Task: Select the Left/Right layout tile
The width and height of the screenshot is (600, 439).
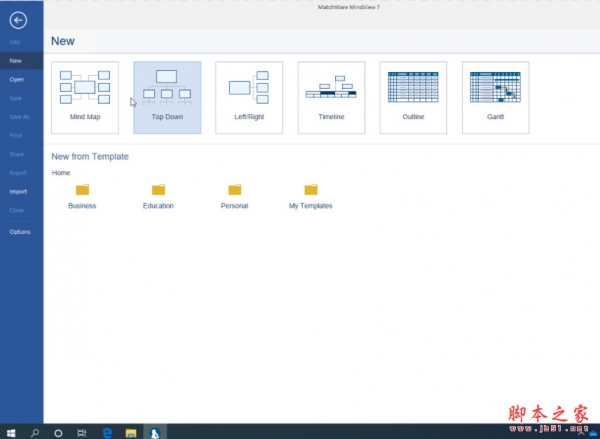Action: (x=249, y=98)
